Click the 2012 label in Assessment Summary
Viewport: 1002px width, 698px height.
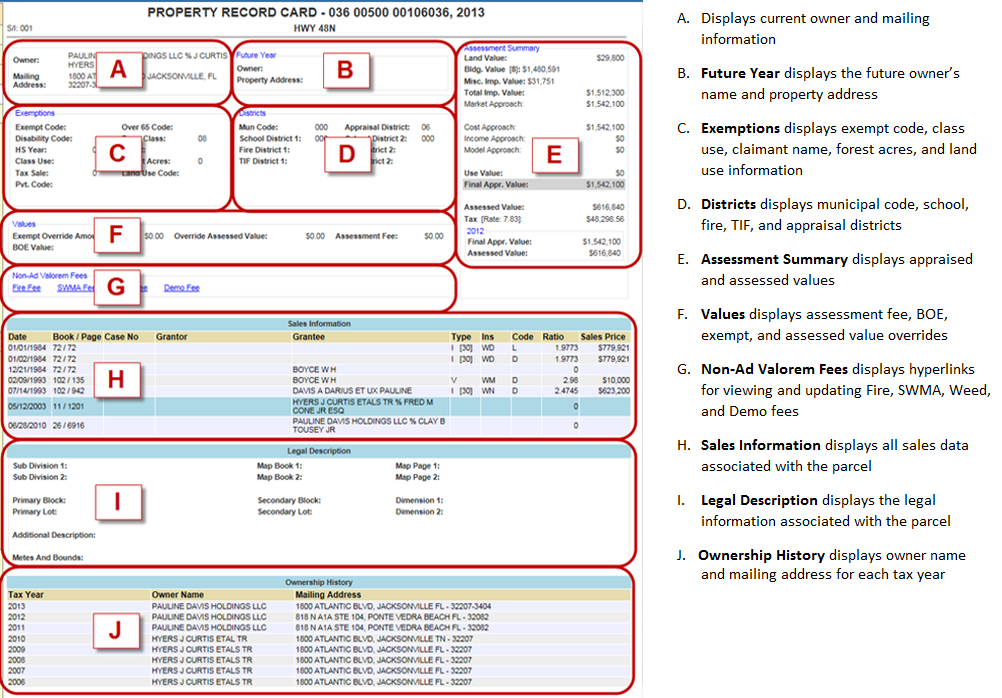pos(475,231)
